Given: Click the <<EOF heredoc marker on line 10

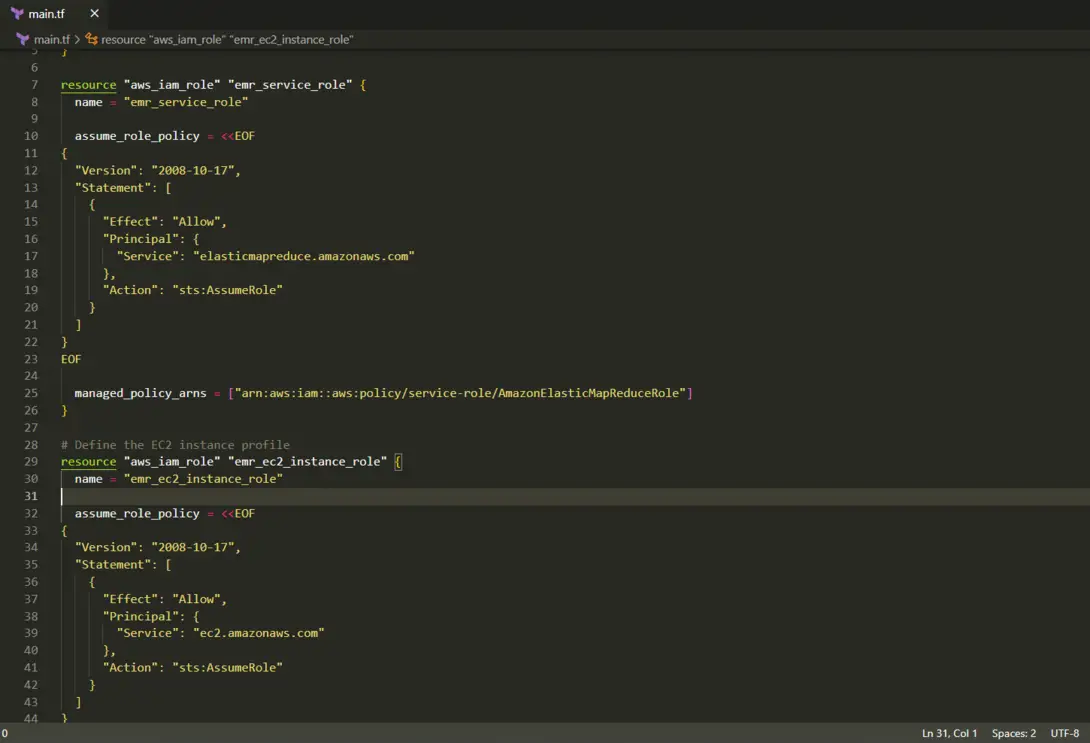Looking at the screenshot, I should [x=238, y=136].
